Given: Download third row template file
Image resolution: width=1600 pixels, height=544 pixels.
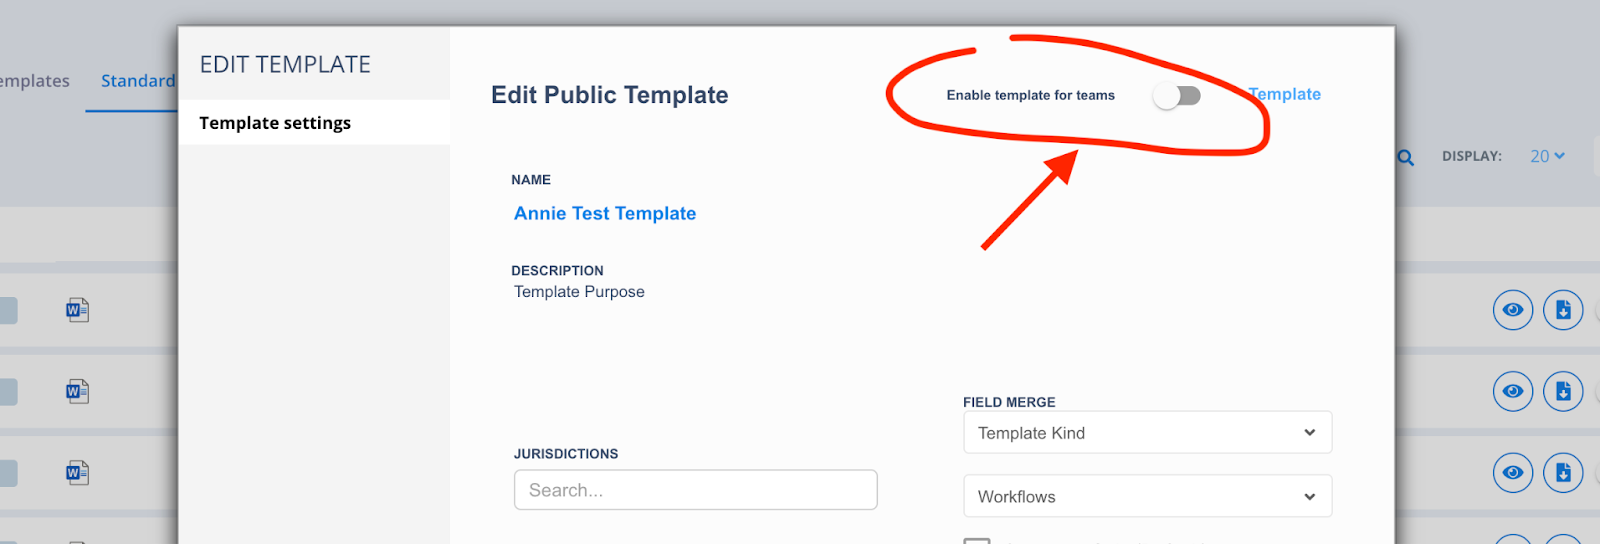Looking at the screenshot, I should 1563,472.
